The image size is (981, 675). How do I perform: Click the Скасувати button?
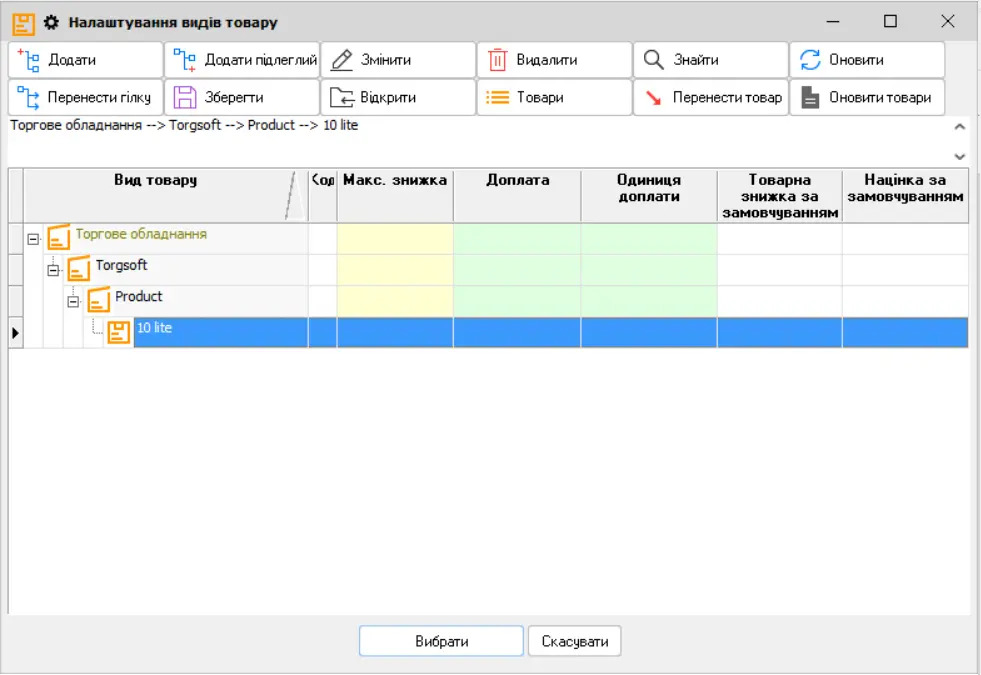click(x=575, y=641)
